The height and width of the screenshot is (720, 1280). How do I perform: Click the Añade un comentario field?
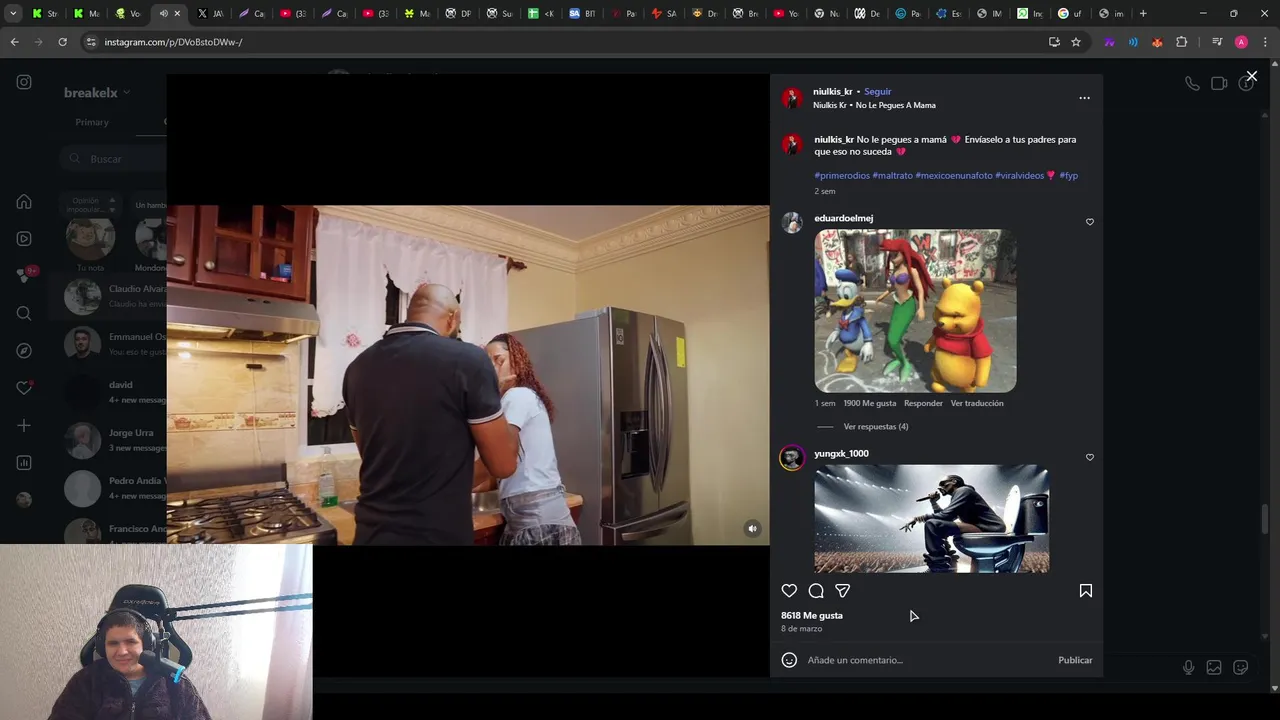coord(927,660)
